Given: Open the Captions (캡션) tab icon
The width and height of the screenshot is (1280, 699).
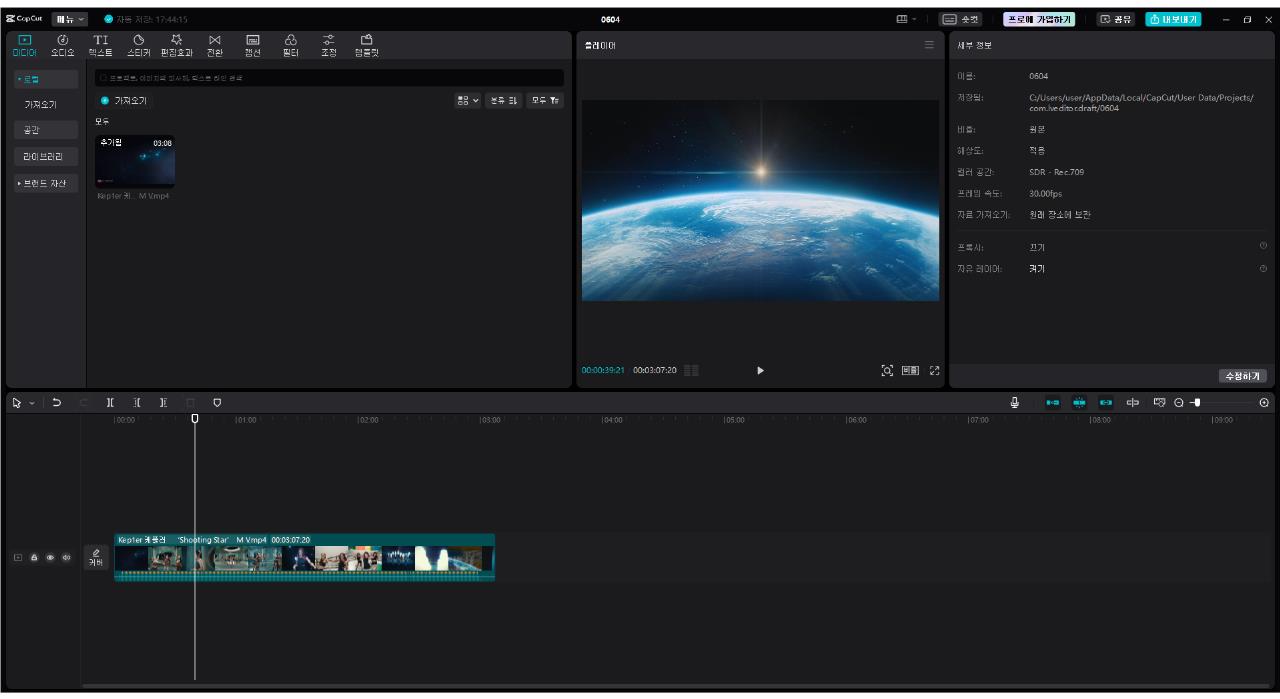Looking at the screenshot, I should [252, 45].
